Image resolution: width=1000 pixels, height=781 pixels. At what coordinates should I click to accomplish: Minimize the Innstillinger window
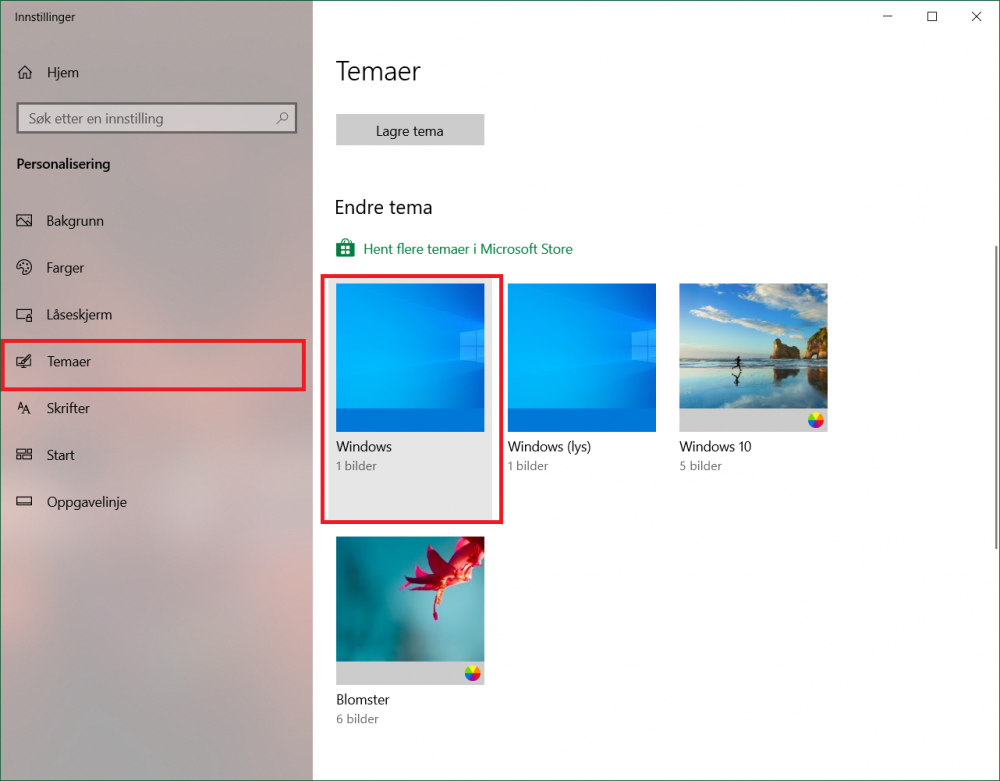(x=887, y=17)
